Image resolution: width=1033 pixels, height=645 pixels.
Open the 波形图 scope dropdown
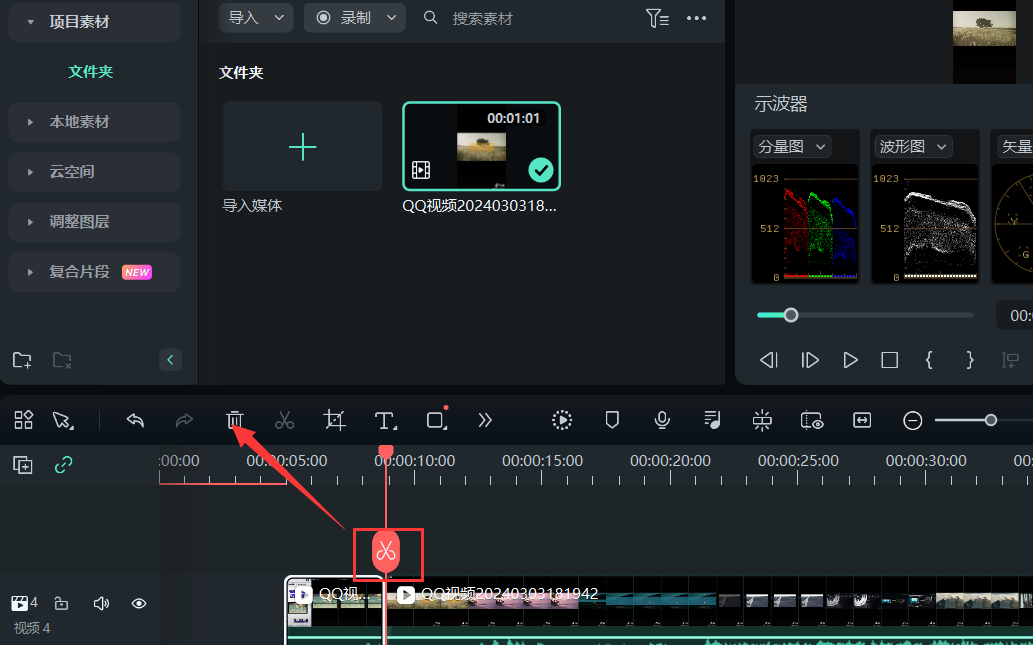tap(912, 146)
